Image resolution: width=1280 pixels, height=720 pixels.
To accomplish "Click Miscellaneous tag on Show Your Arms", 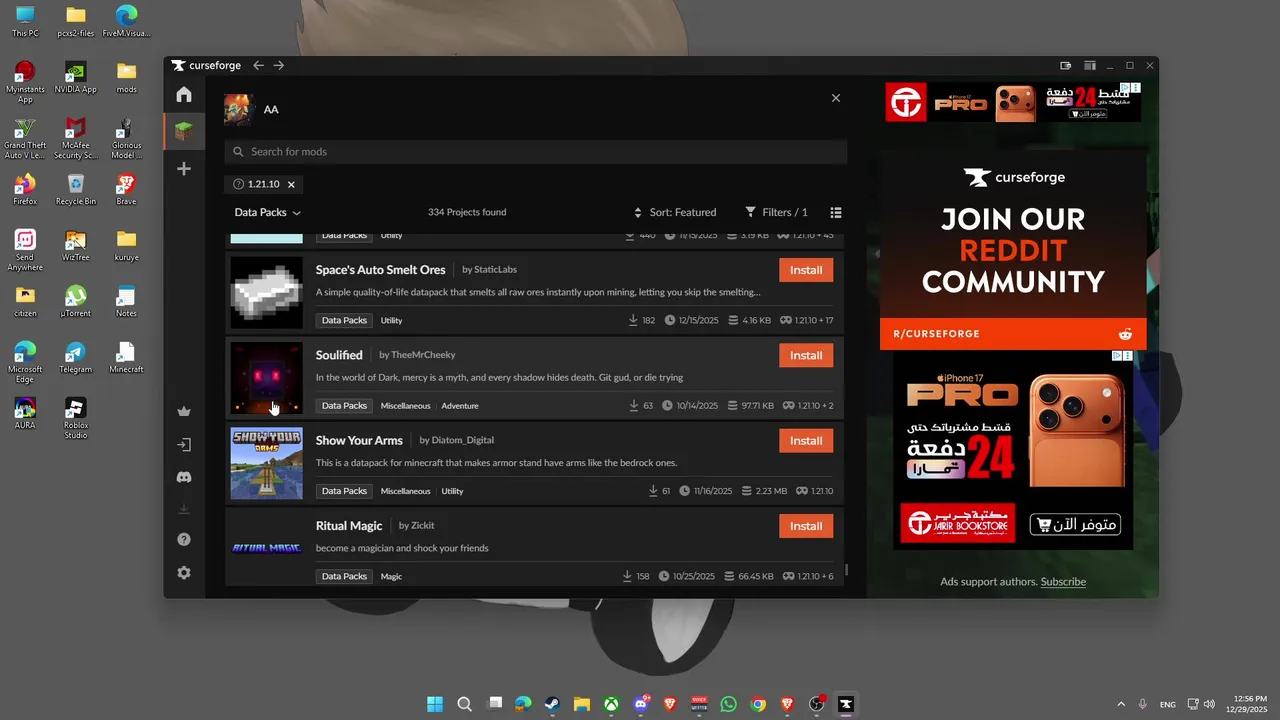I will [x=405, y=491].
